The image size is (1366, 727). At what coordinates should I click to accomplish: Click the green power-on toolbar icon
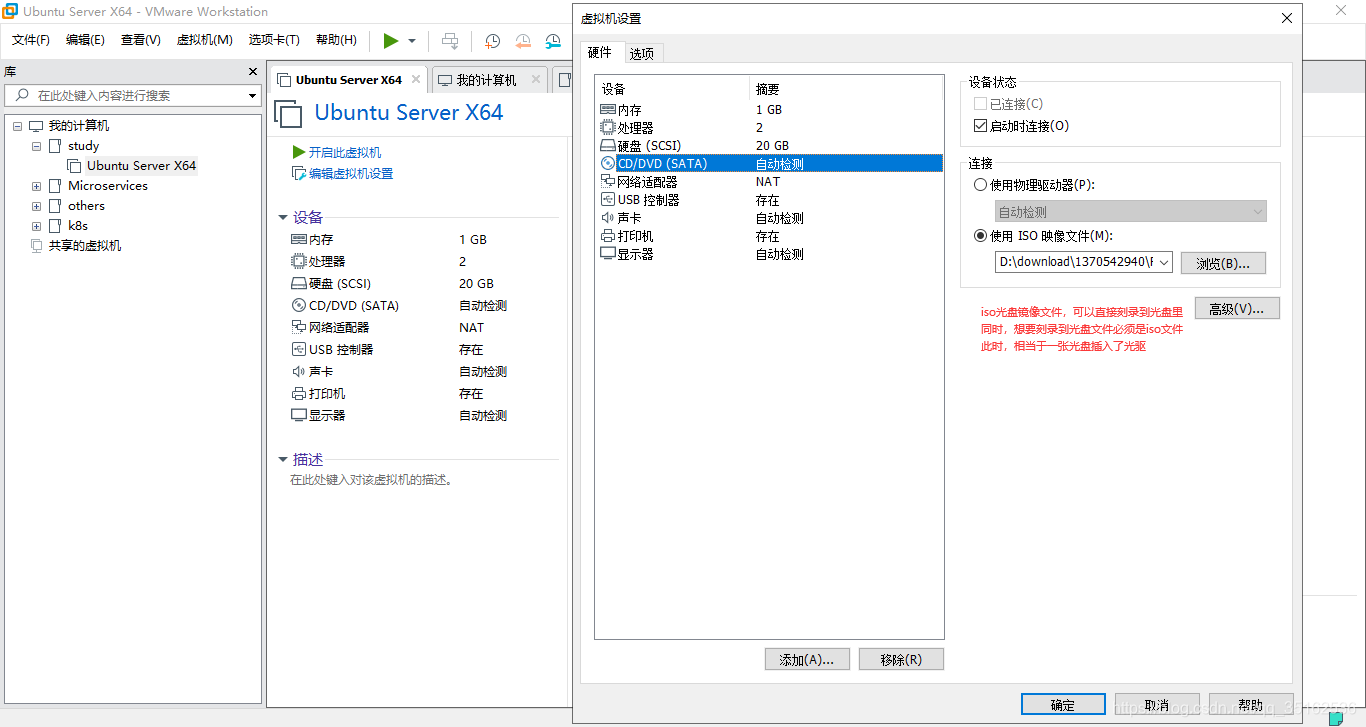point(390,40)
